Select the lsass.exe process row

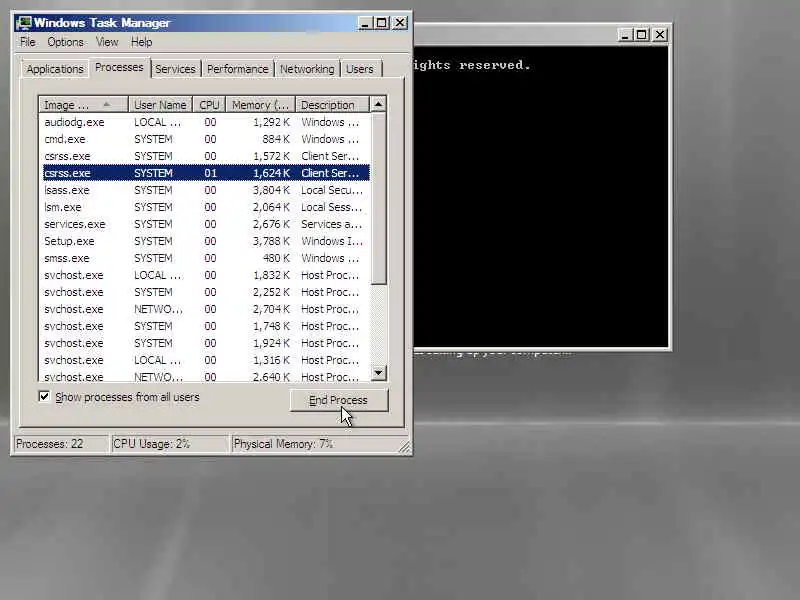(x=205, y=190)
